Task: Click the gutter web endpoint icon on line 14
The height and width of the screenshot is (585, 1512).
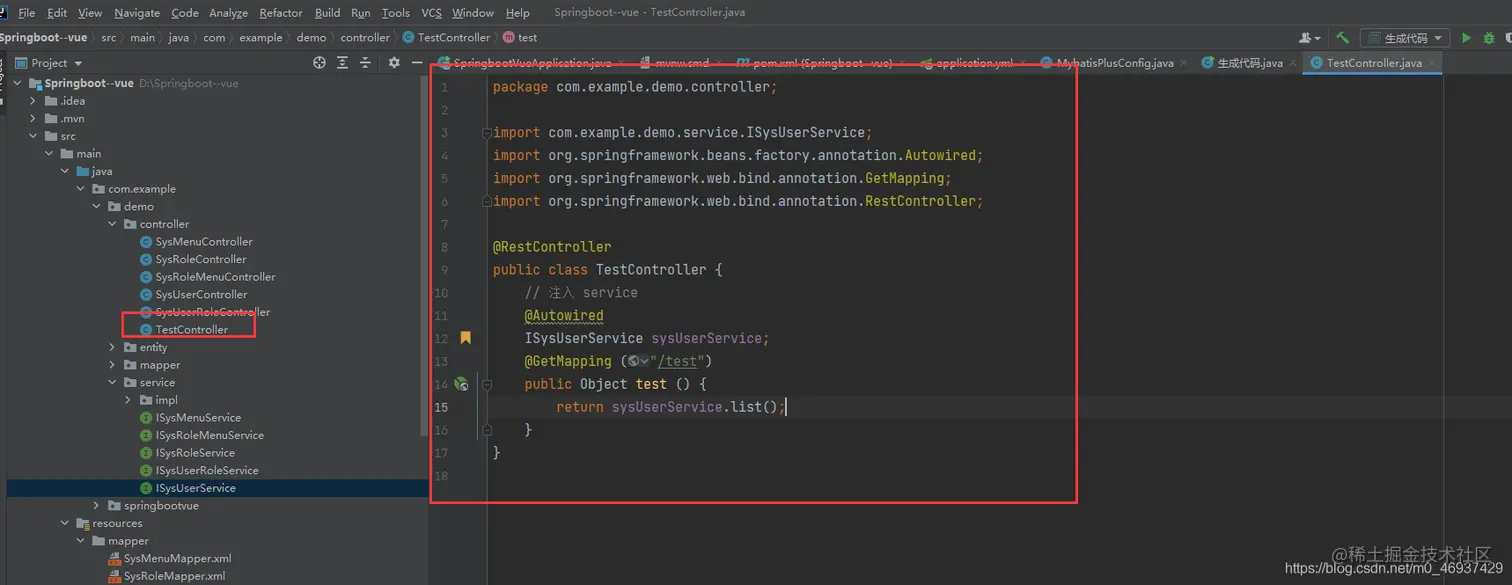Action: click(x=461, y=383)
